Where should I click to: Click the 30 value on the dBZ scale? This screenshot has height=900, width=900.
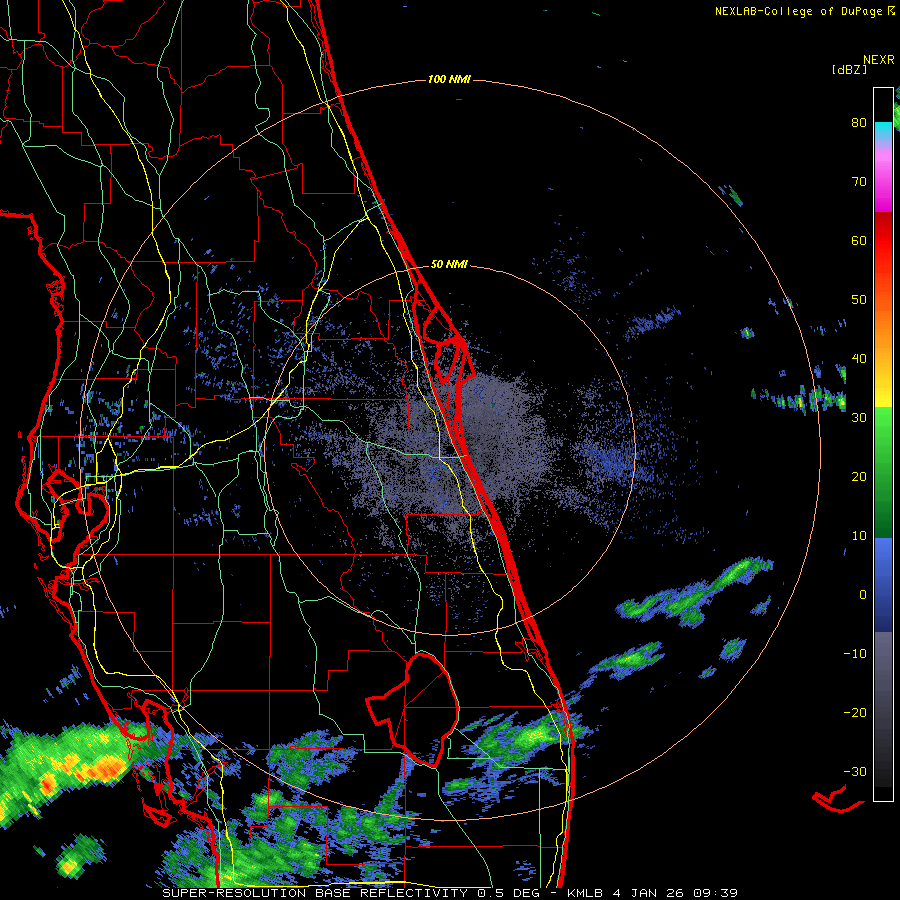point(859,417)
